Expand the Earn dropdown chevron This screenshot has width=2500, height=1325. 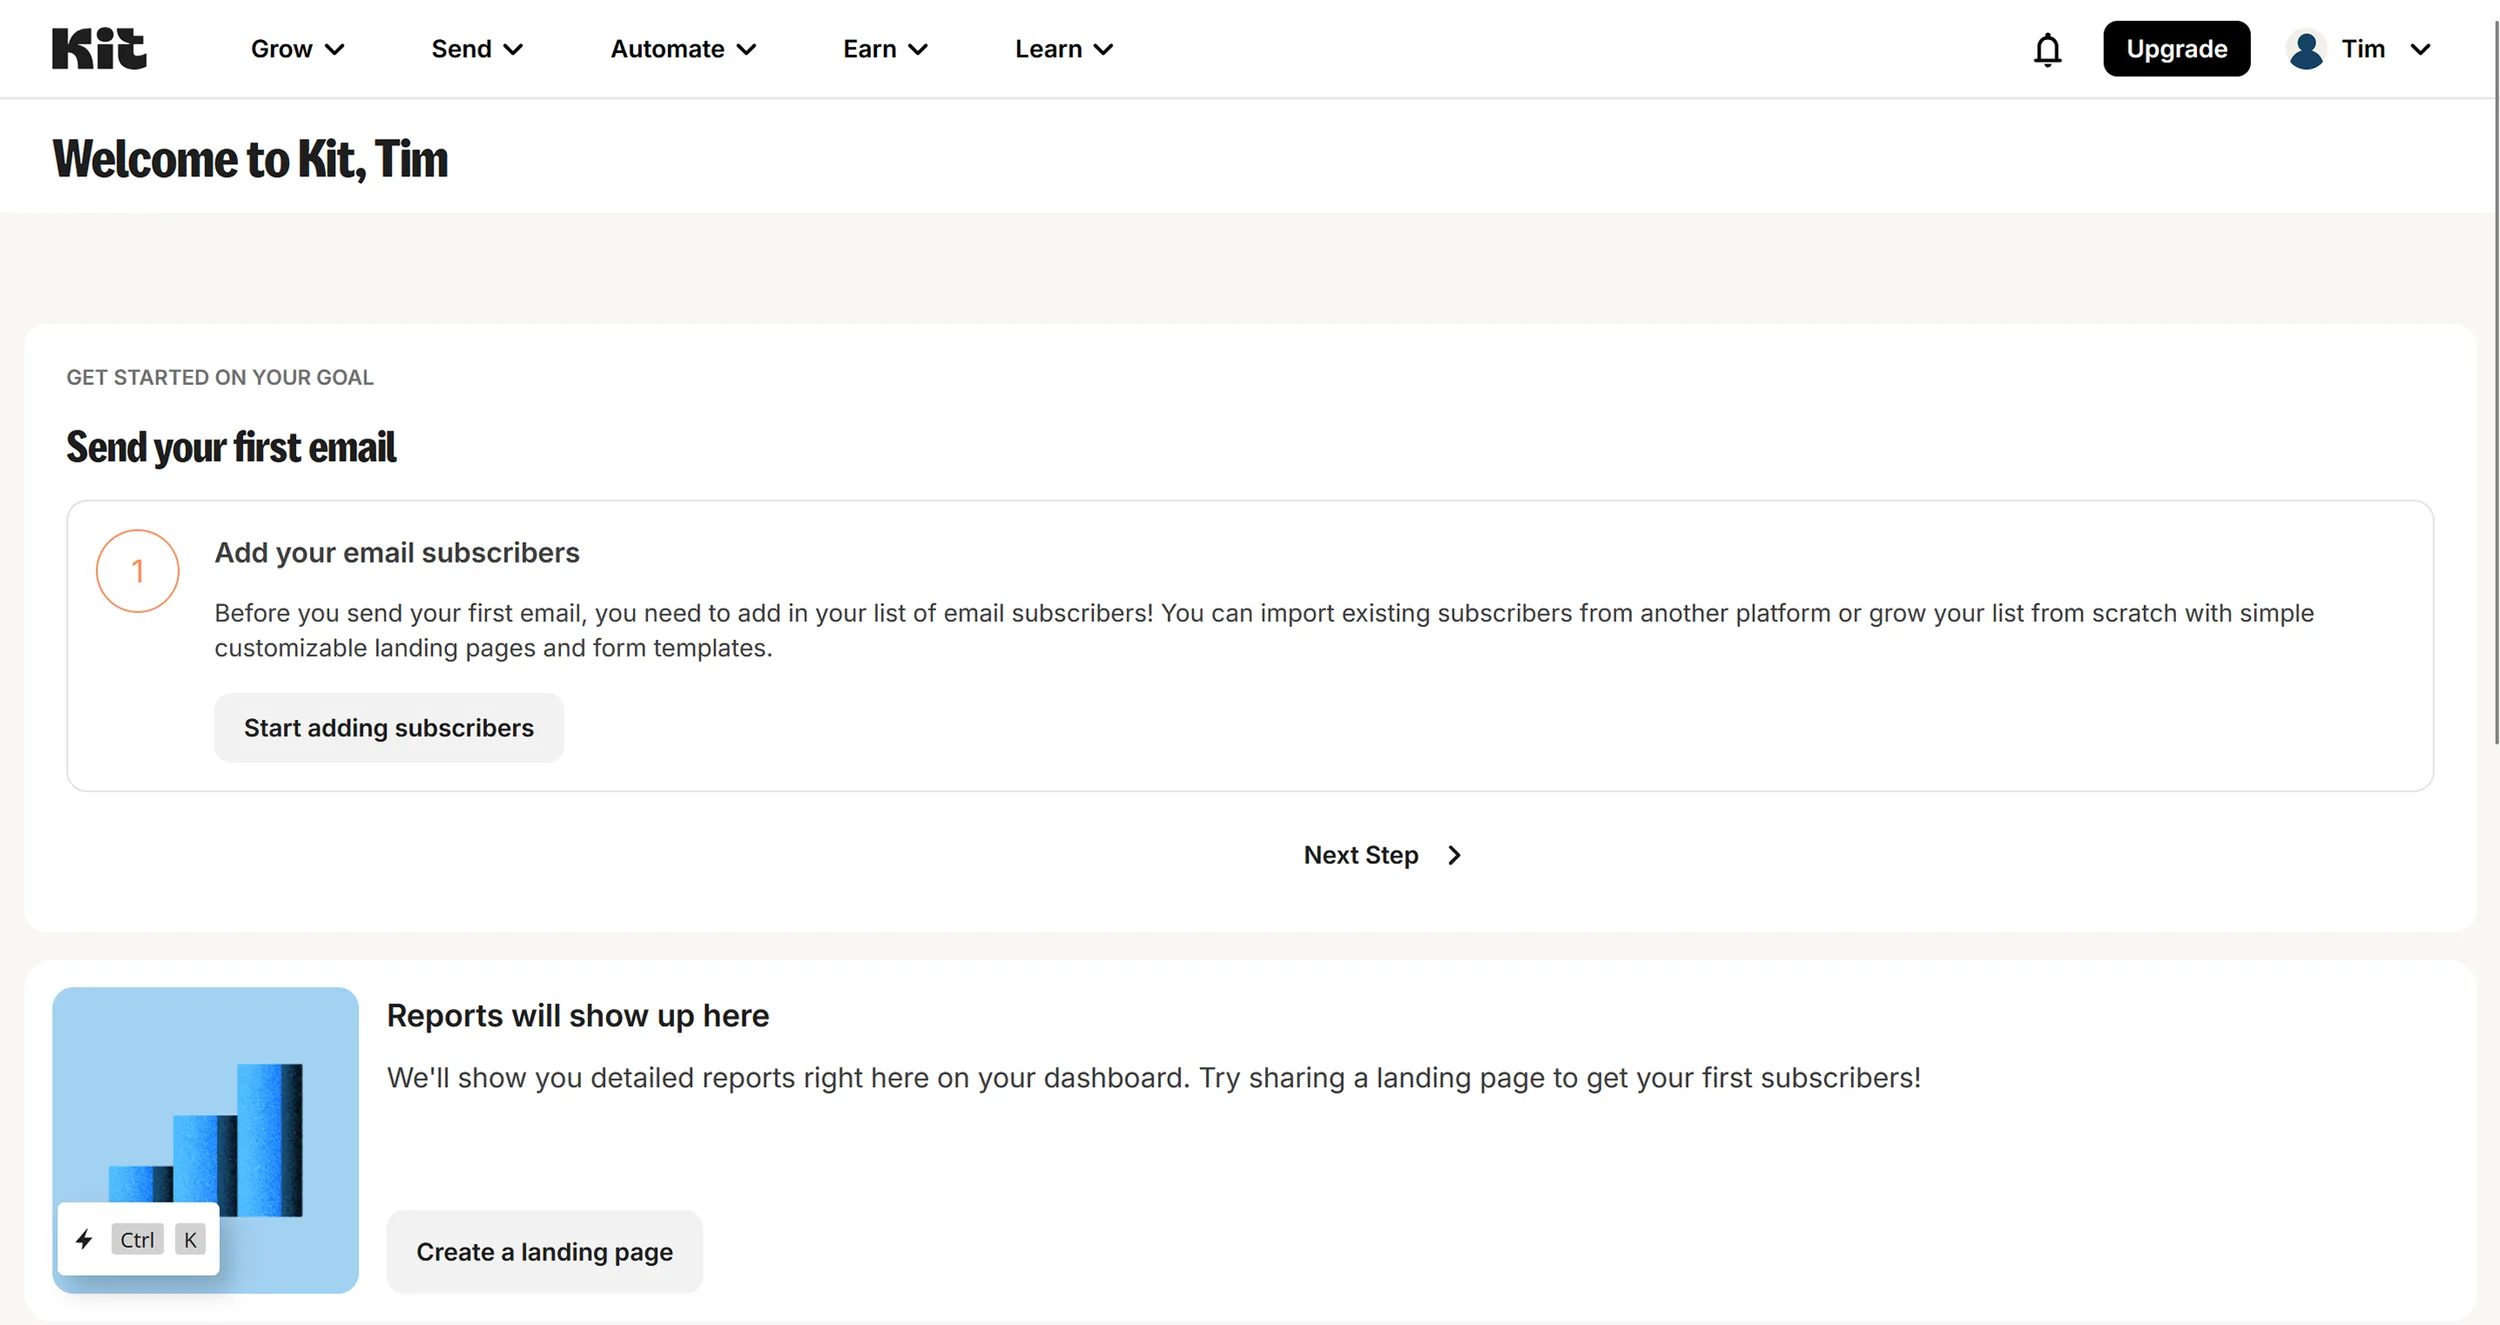pyautogui.click(x=918, y=50)
